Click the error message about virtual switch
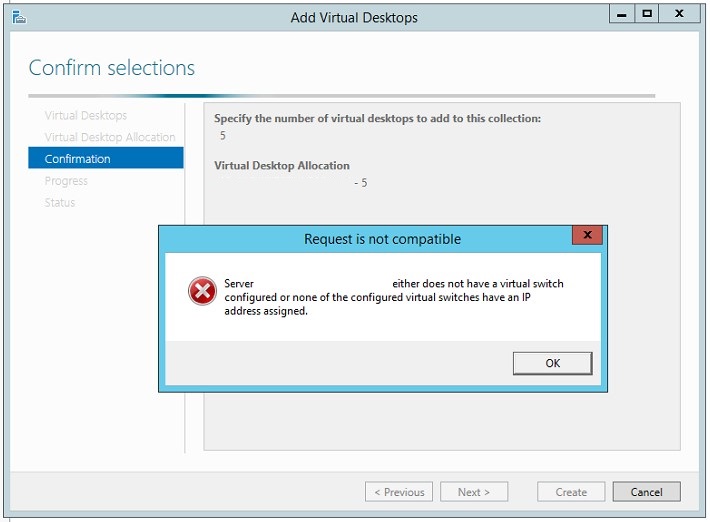Viewport: 710px width, 522px height. tap(394, 297)
